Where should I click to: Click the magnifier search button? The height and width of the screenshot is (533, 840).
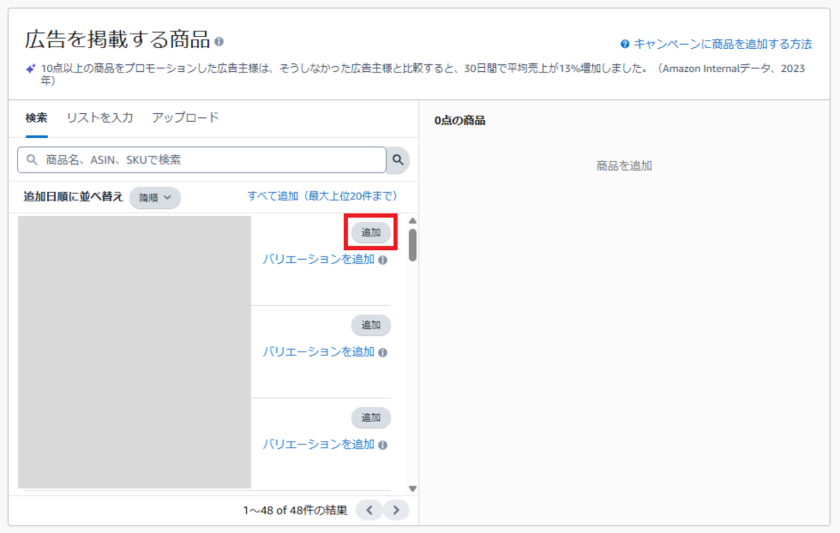coord(398,160)
